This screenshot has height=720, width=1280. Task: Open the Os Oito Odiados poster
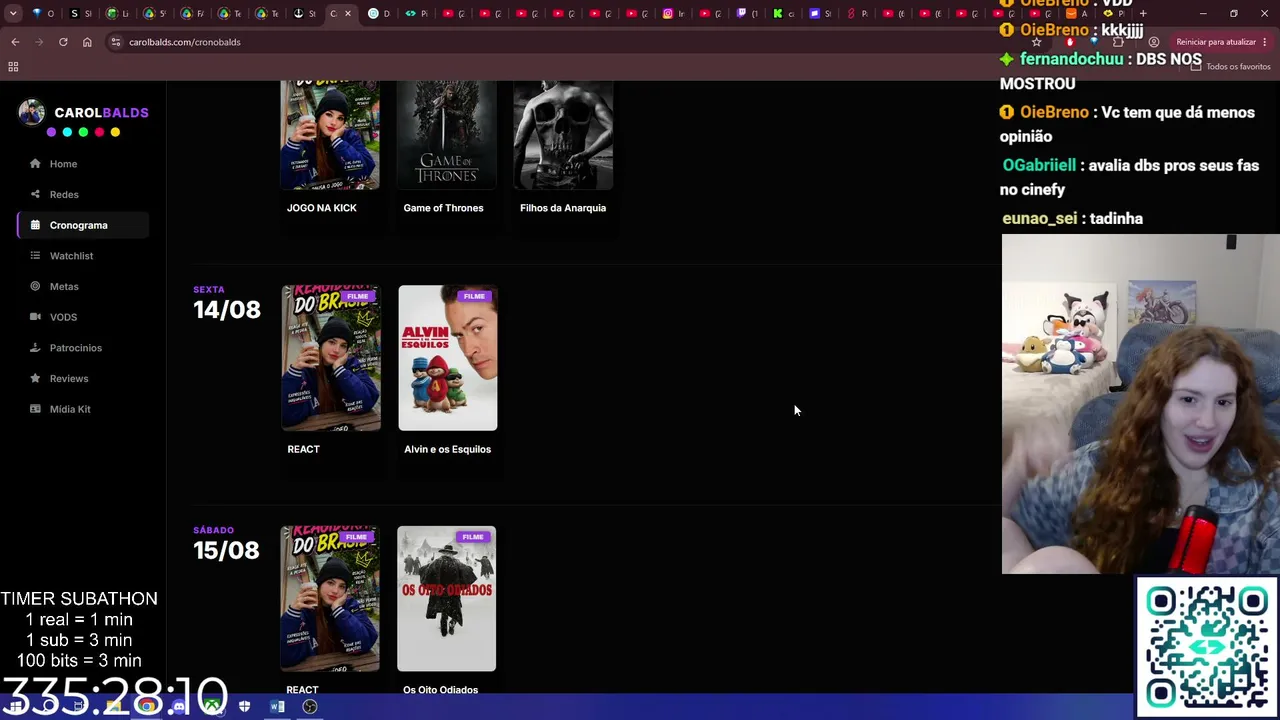pyautogui.click(x=446, y=599)
